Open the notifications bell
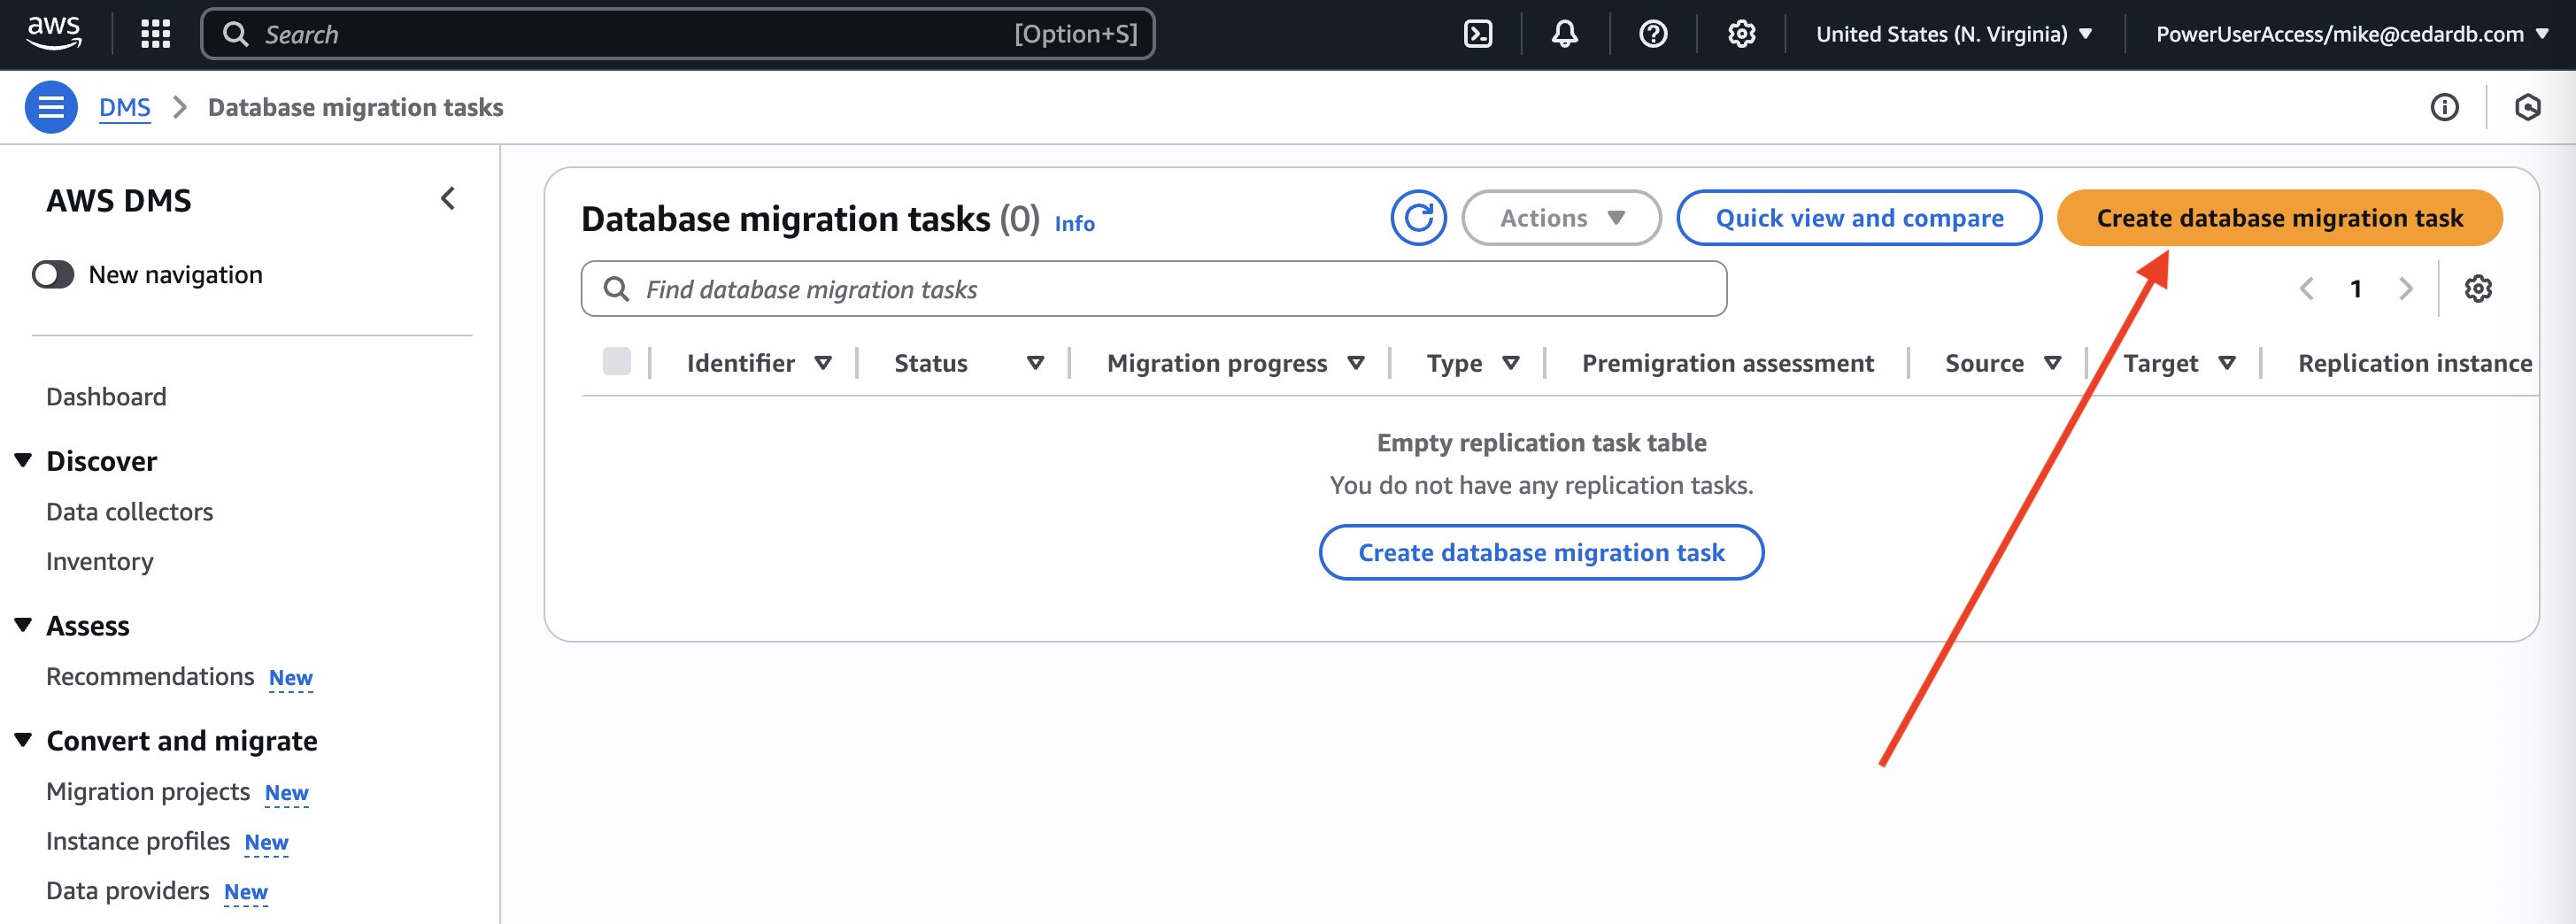The image size is (2576, 924). click(1565, 34)
